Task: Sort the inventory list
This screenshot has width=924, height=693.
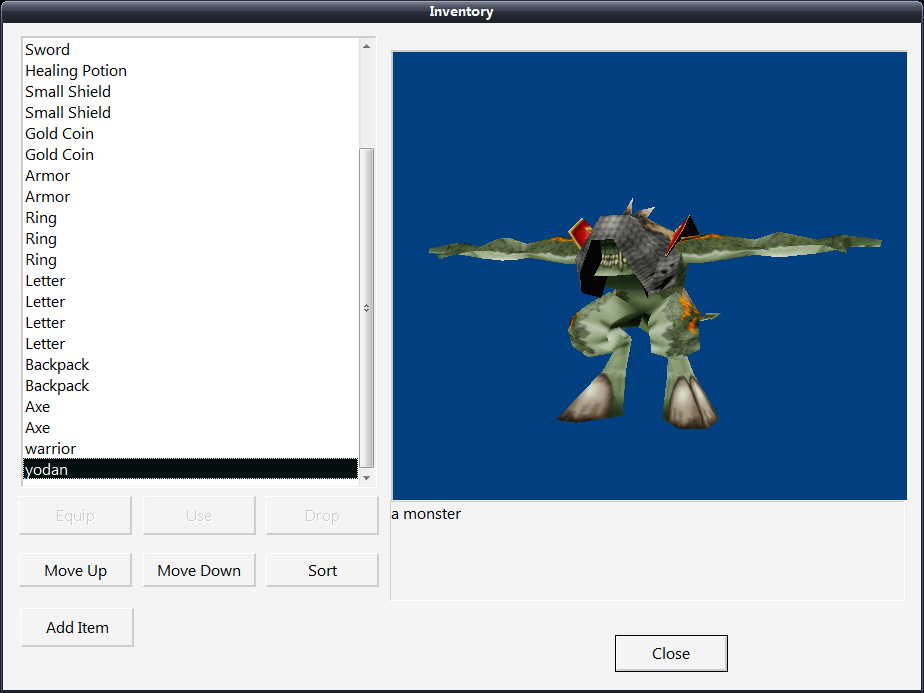Action: 322,570
